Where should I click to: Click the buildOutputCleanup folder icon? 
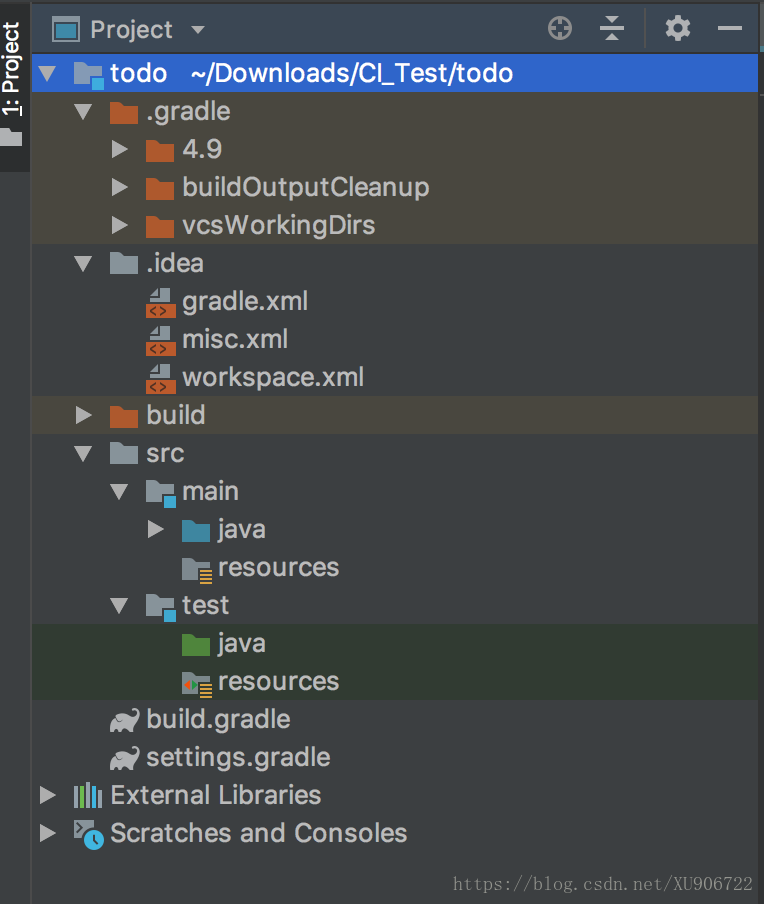tap(160, 189)
